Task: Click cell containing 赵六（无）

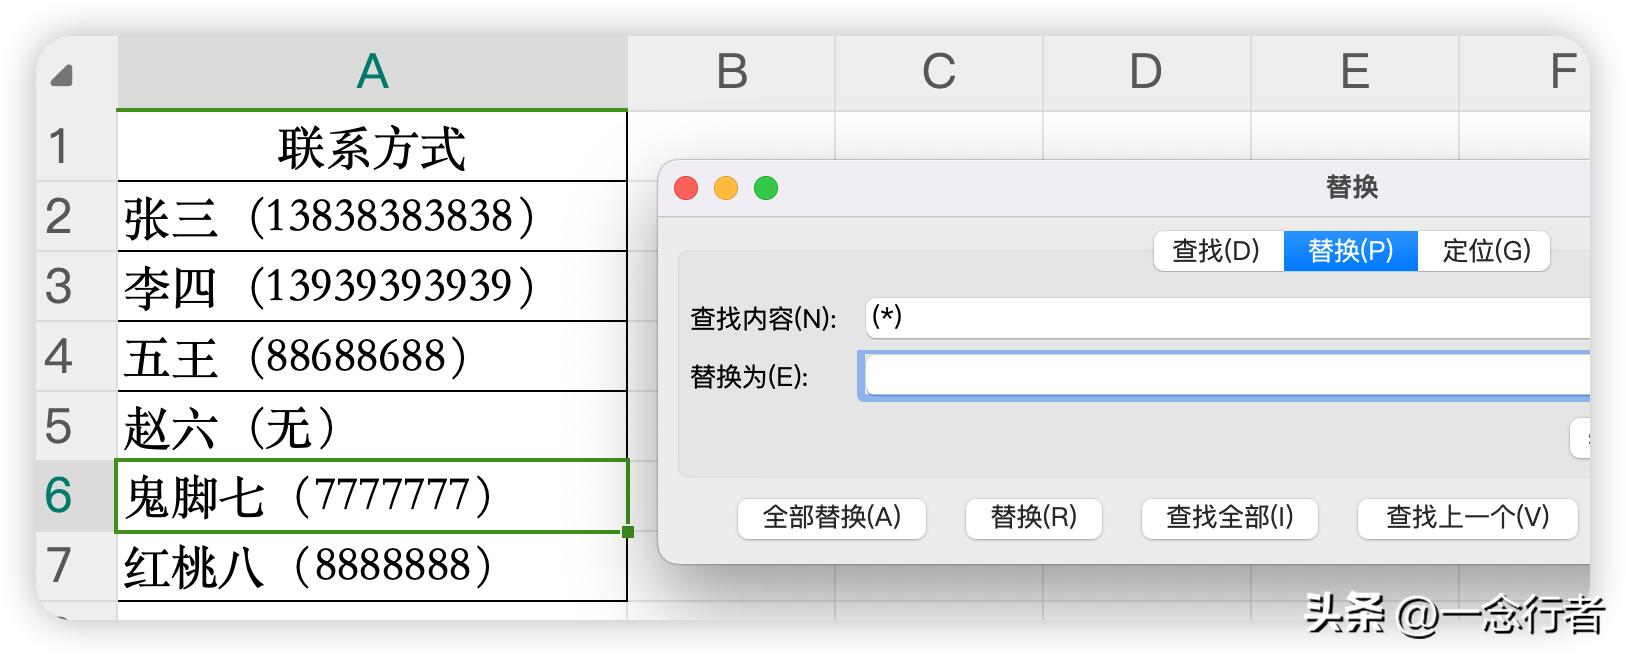Action: [x=372, y=427]
